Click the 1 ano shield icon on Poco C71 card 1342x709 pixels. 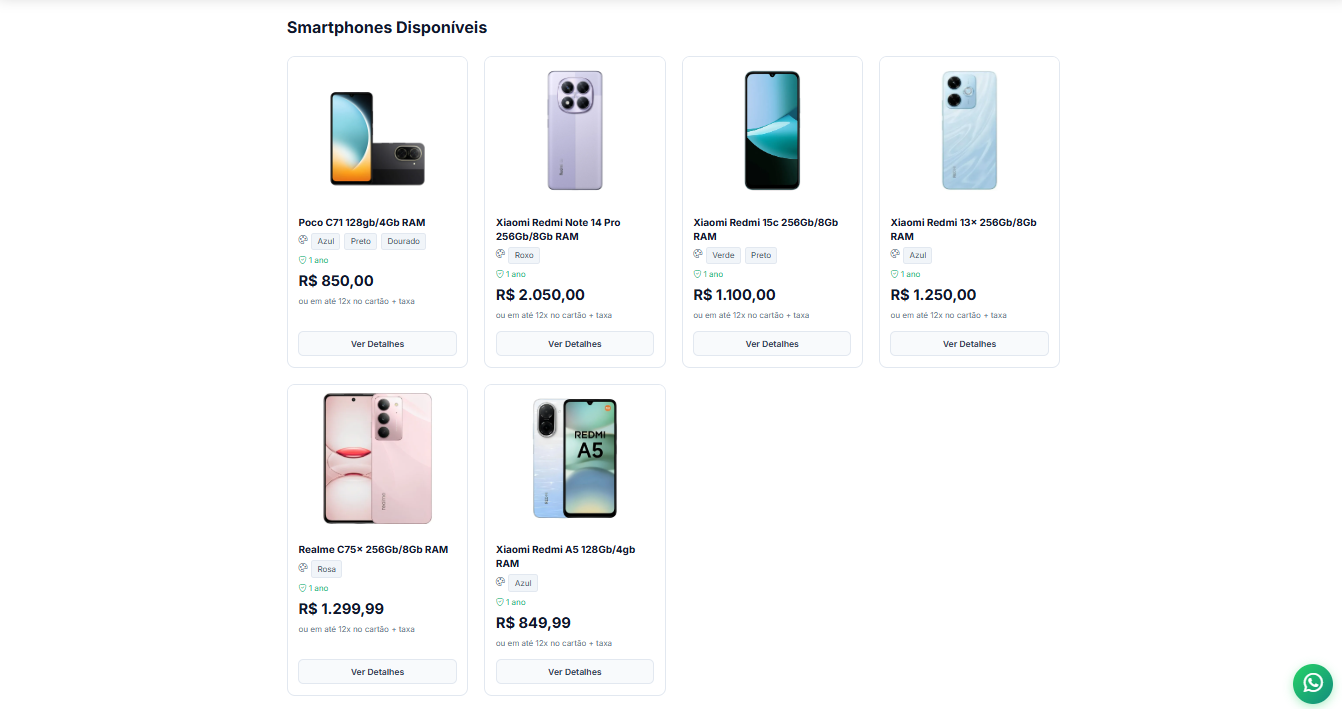[x=301, y=259]
